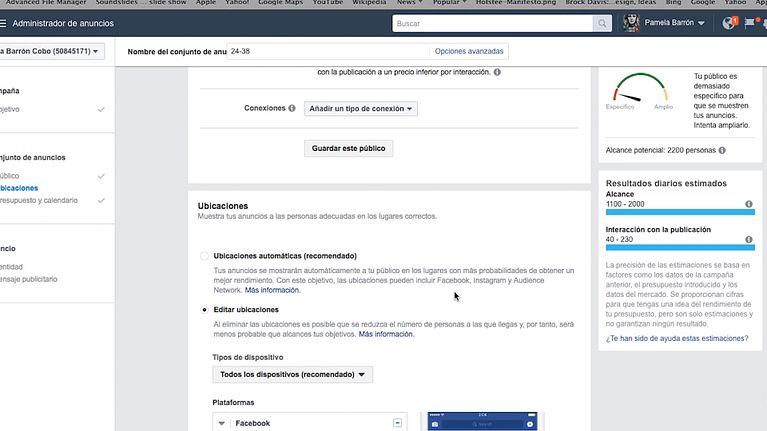The height and width of the screenshot is (431, 767).
Task: Go to Objetivo sidebar item
Action: [x=10, y=109]
